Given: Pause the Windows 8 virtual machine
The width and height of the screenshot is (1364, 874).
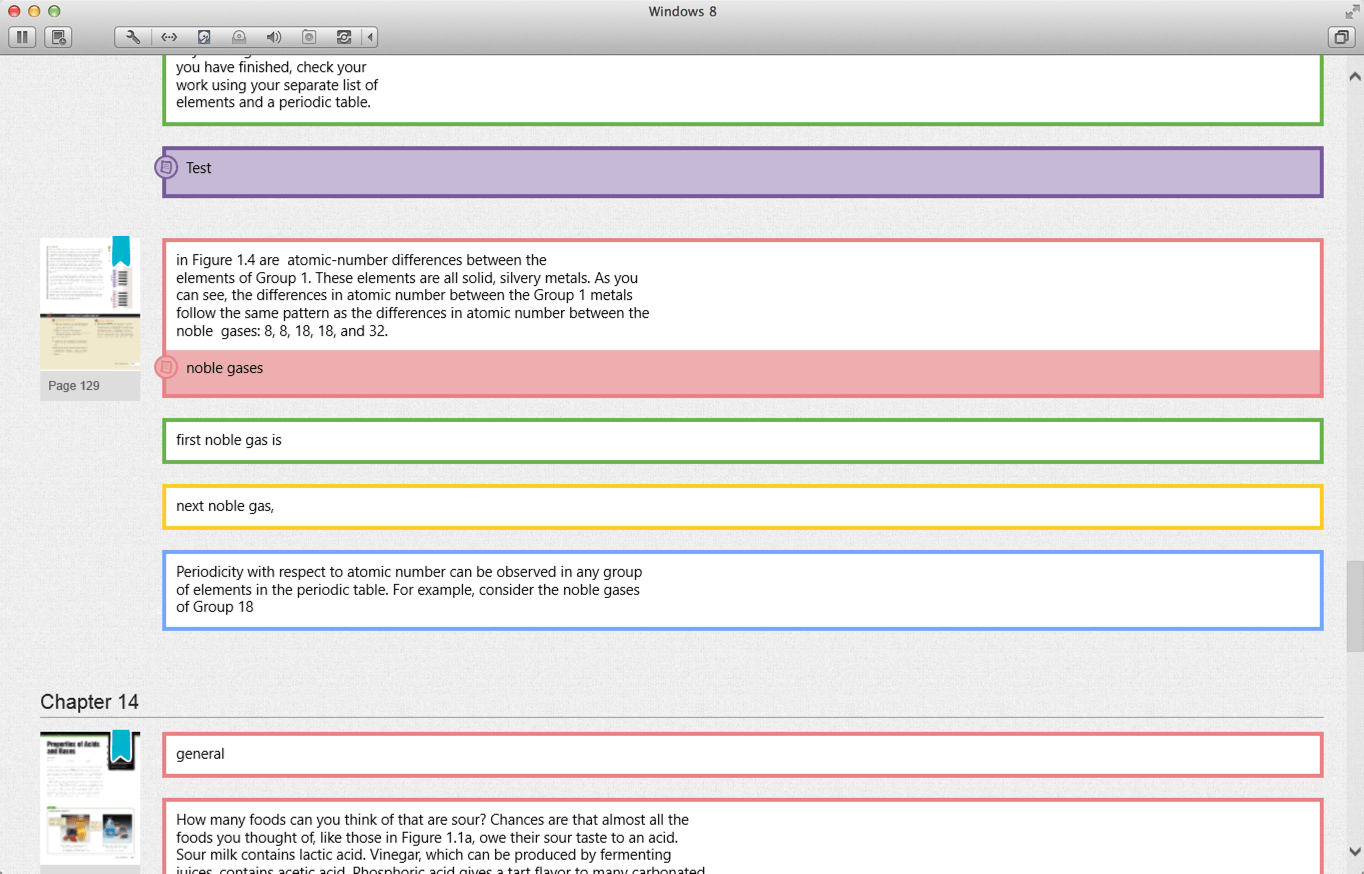Looking at the screenshot, I should coord(22,37).
